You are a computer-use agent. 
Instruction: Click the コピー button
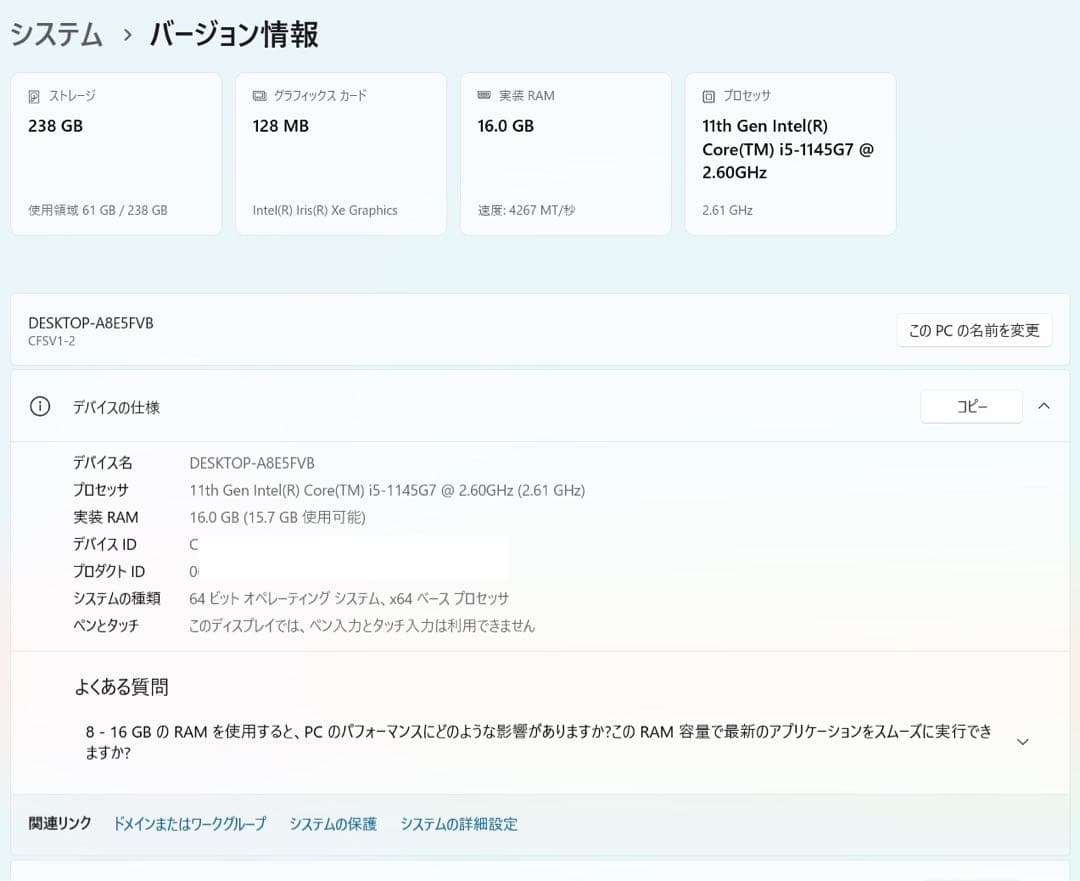click(970, 406)
